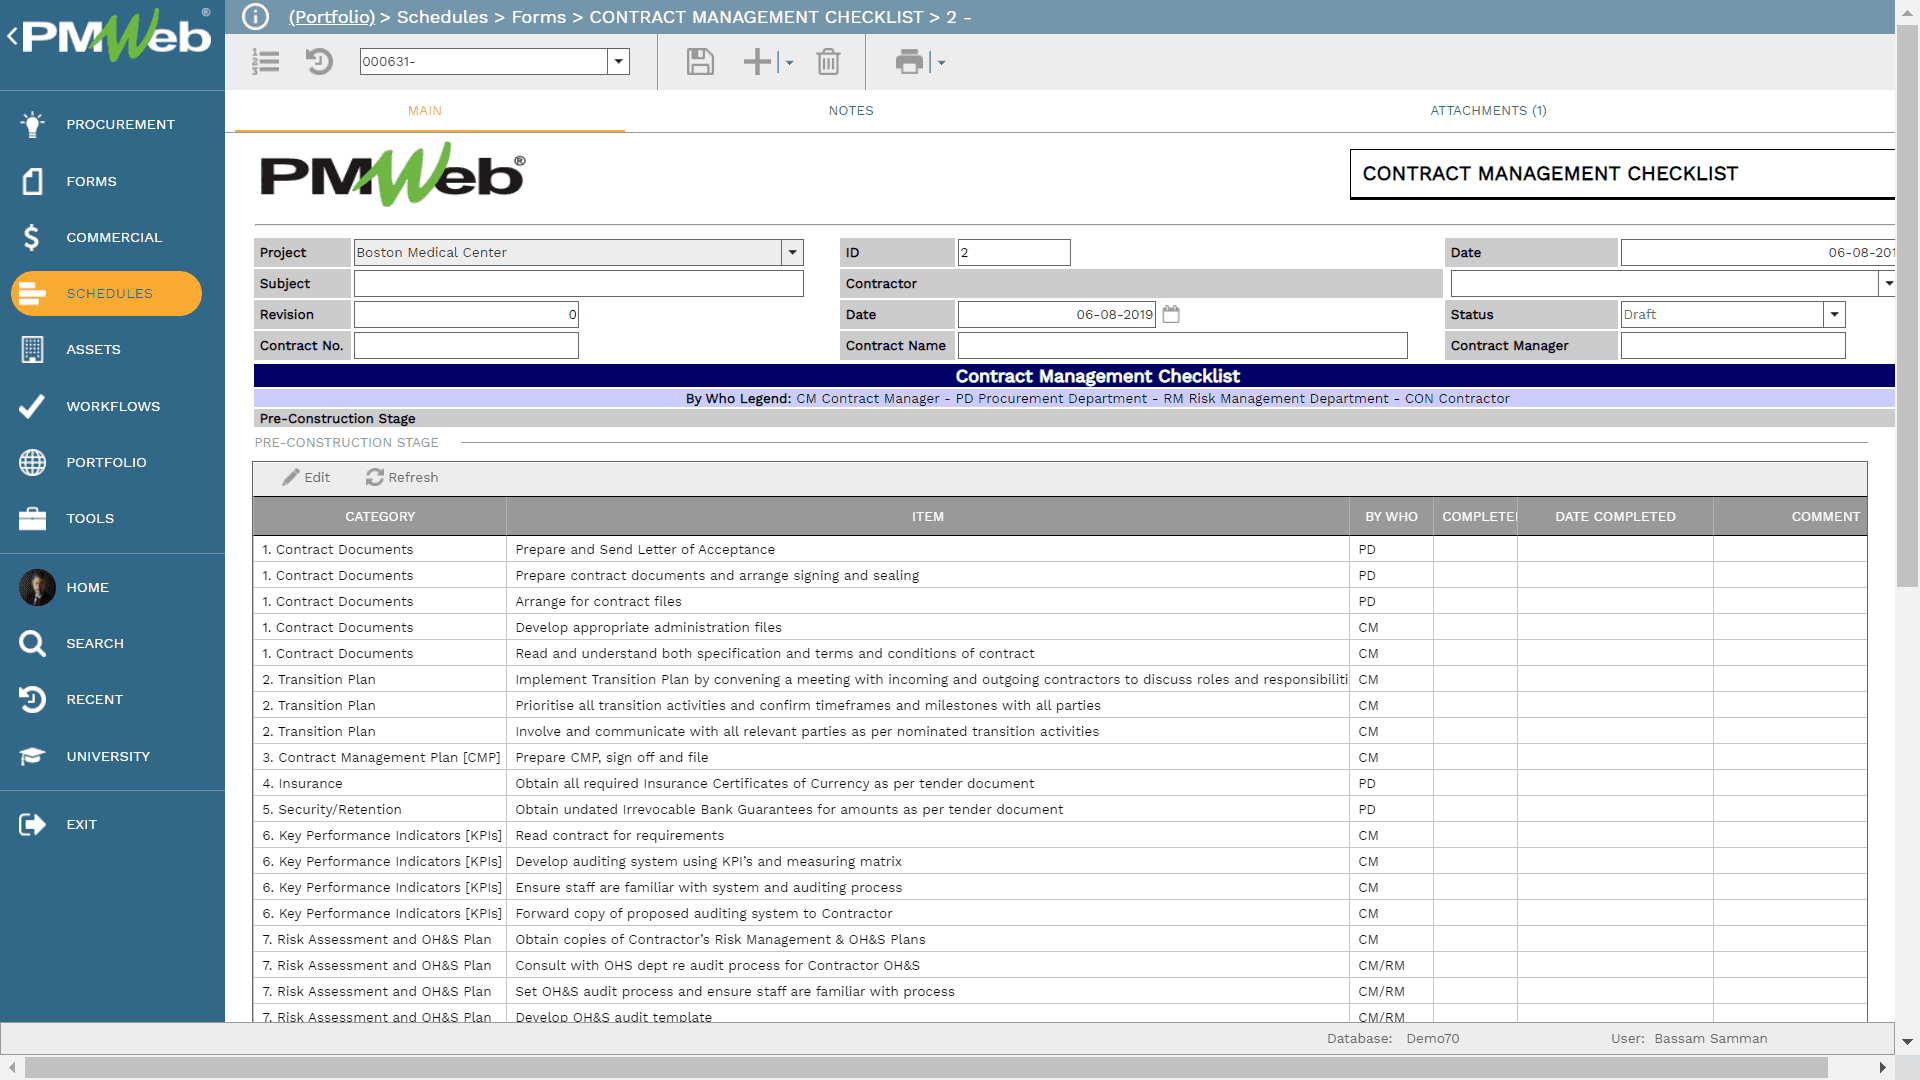Screen dimensions: 1920x1080
Task: Select row Prepare and Send Letter of Acceptance
Action: click(1060, 549)
